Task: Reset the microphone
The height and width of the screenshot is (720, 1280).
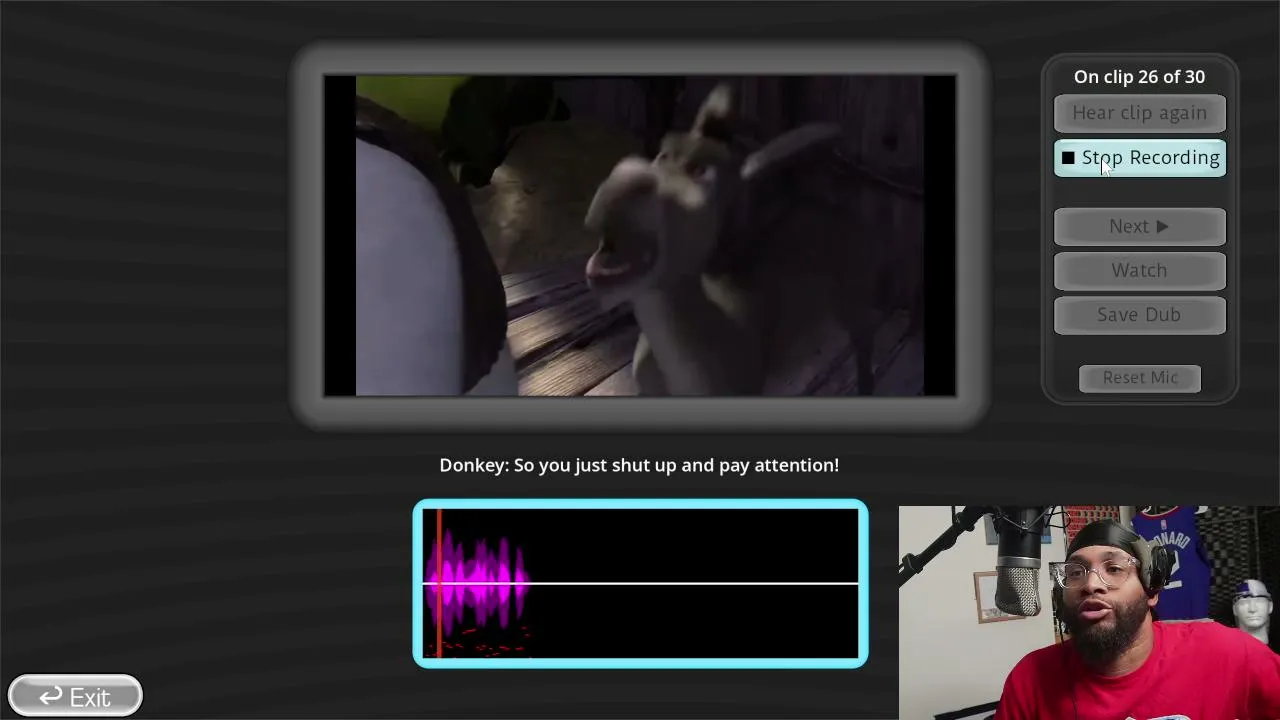Action: coord(1140,378)
